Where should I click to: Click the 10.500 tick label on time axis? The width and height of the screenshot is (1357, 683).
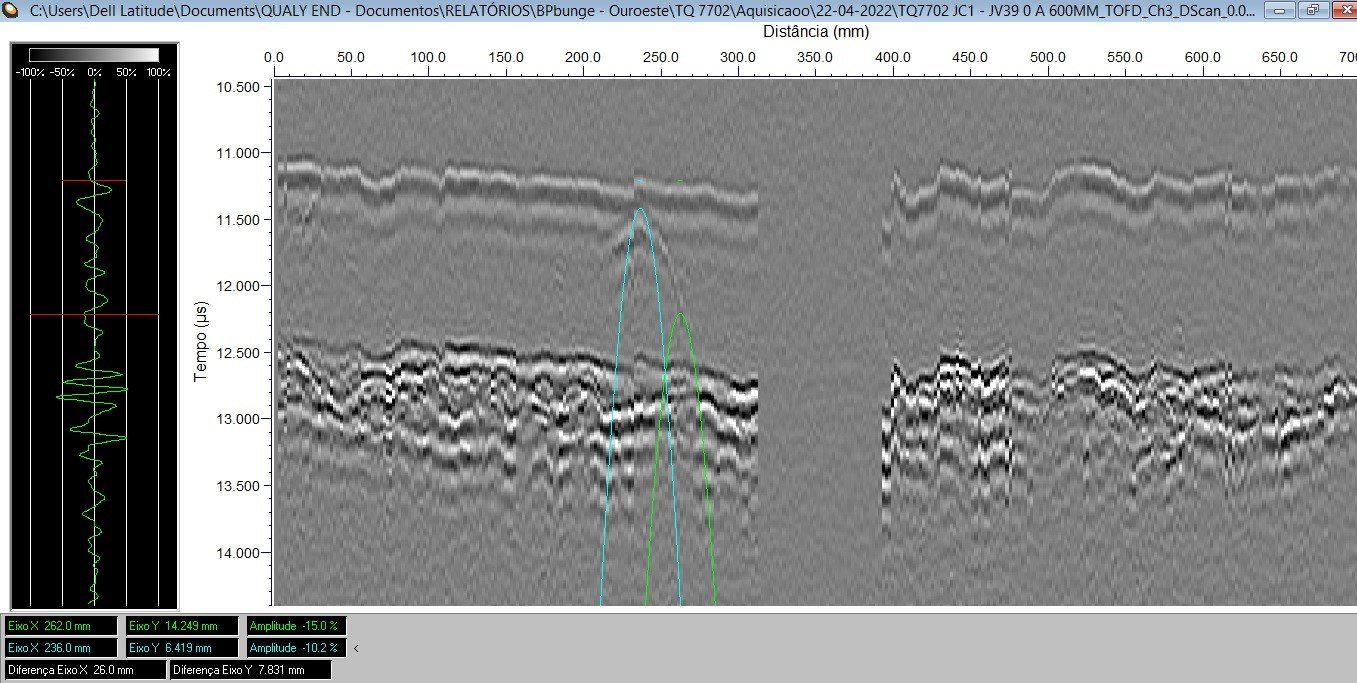237,87
